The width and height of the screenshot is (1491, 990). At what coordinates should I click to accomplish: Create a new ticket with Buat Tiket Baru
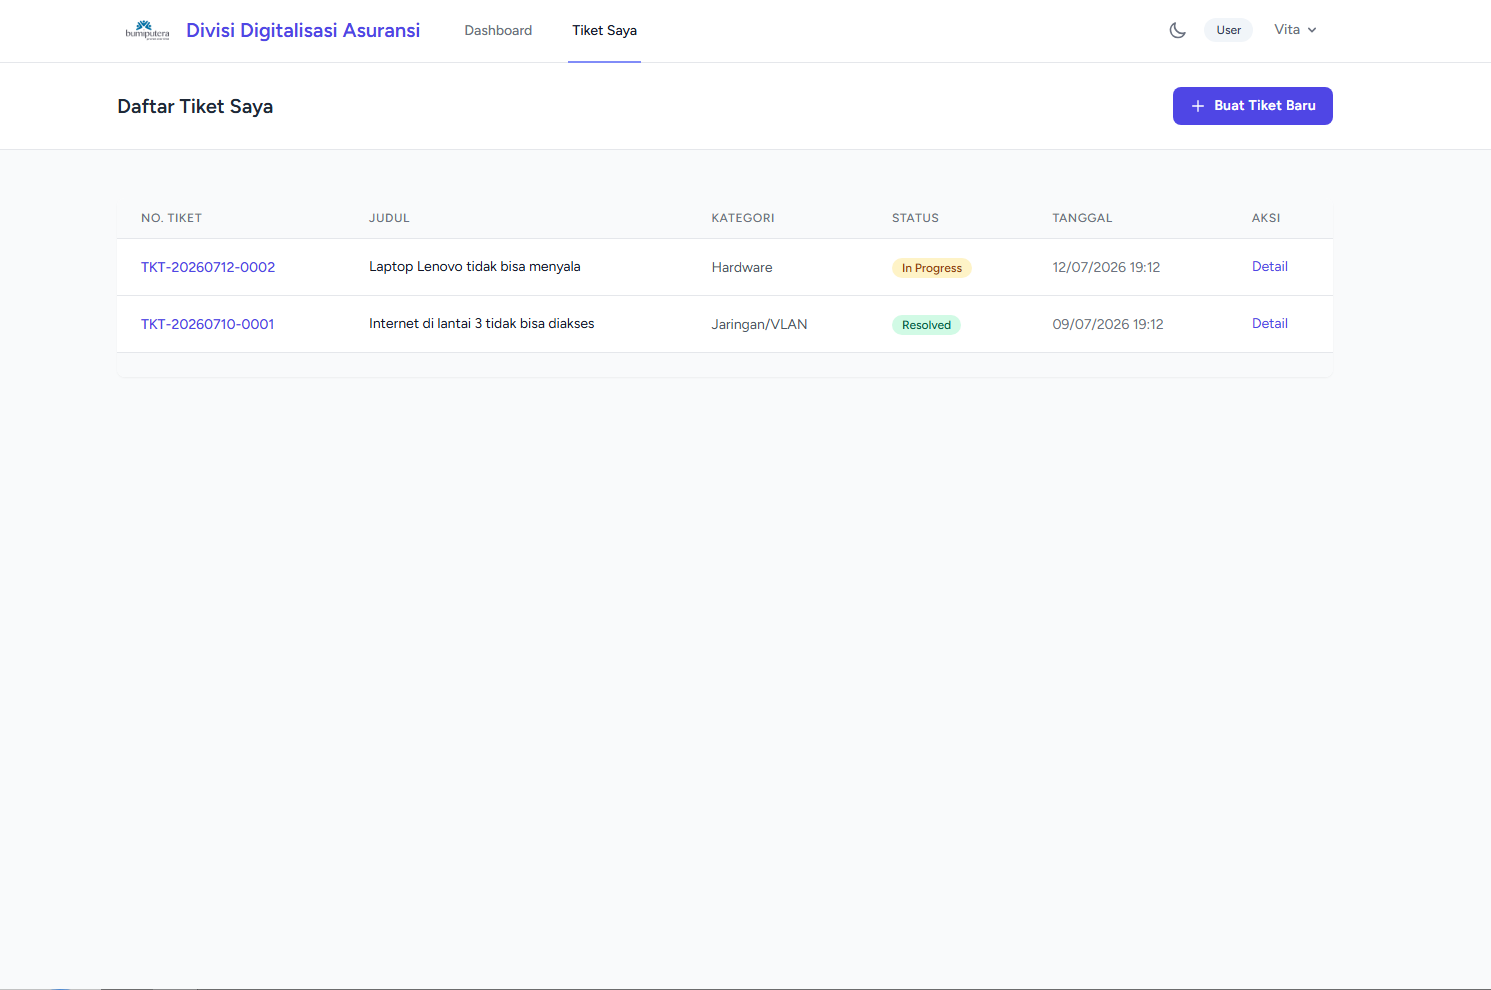tap(1252, 106)
